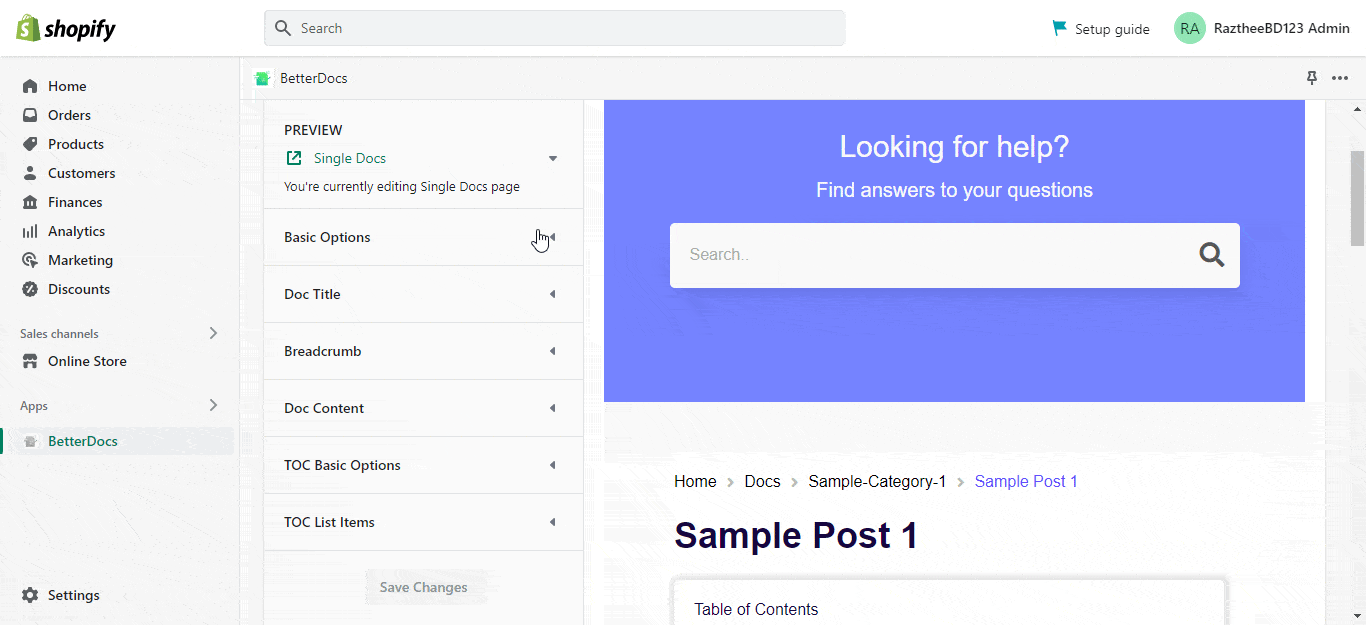Expand the TOC Basic Options section
Viewport: 1366px width, 625px height.
coord(423,465)
